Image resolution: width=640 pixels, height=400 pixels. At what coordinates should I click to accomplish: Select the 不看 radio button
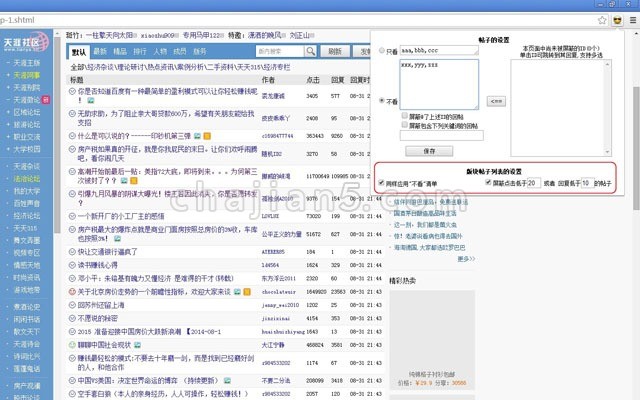coord(382,100)
